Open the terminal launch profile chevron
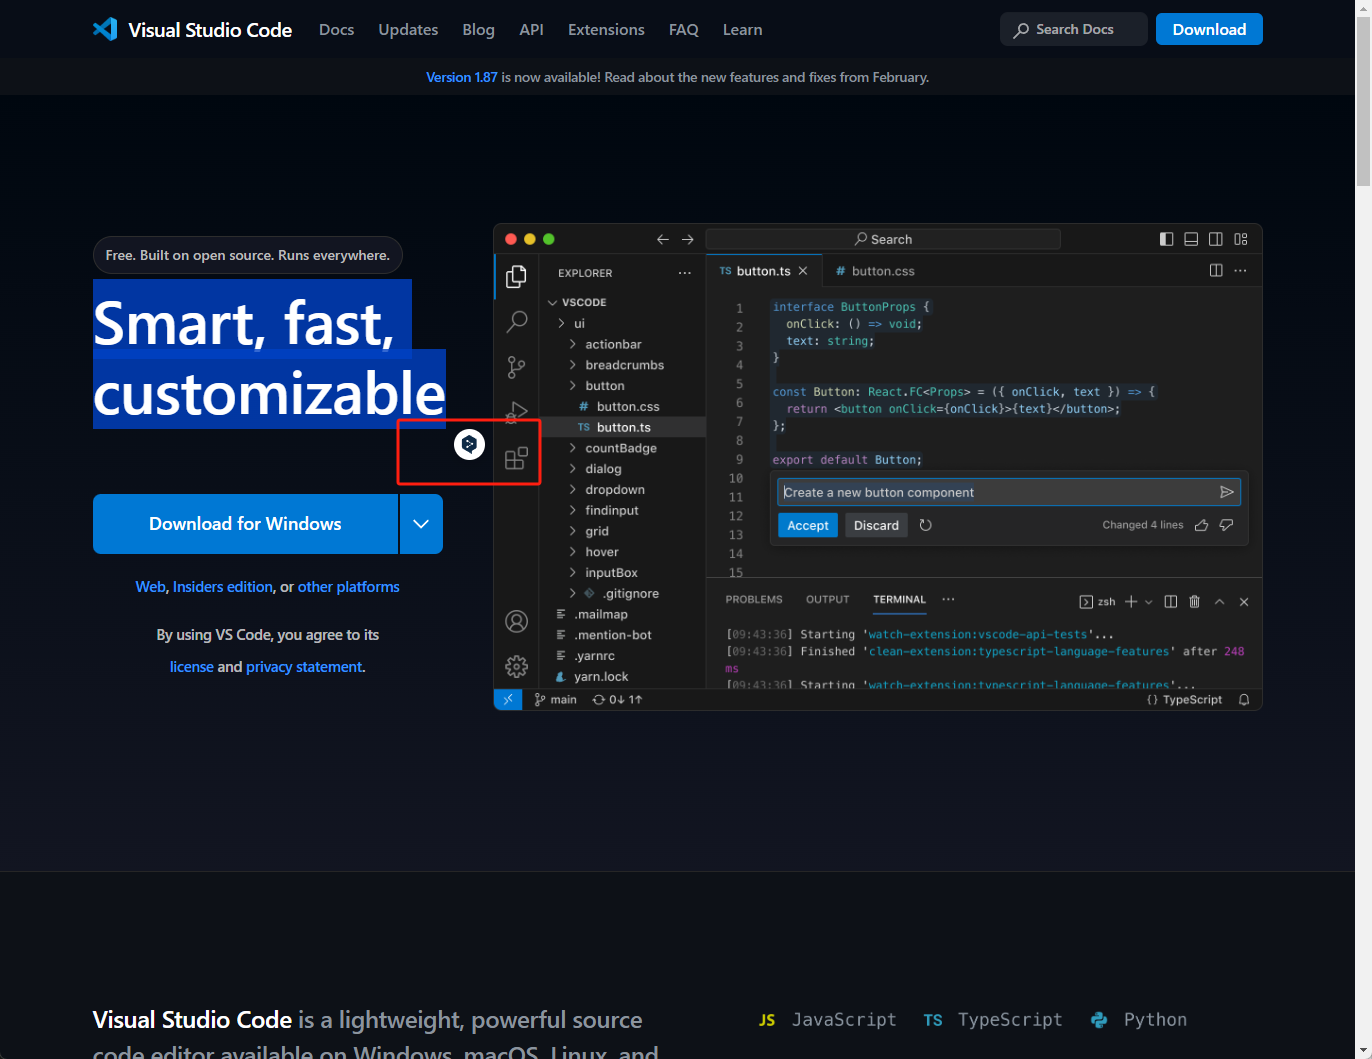The width and height of the screenshot is (1372, 1059). point(1149,602)
